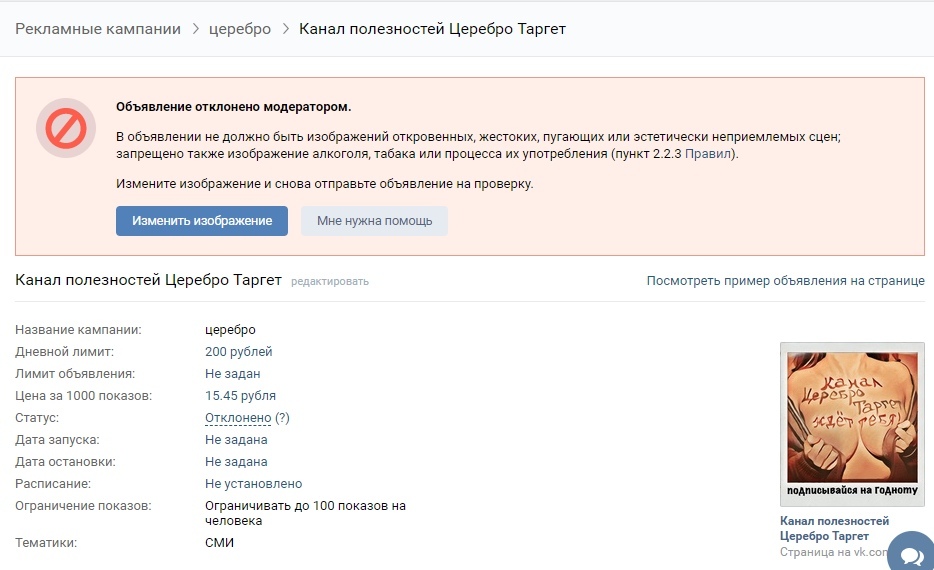Open the ad title link under the preview
The image size is (934, 570).
[x=834, y=529]
